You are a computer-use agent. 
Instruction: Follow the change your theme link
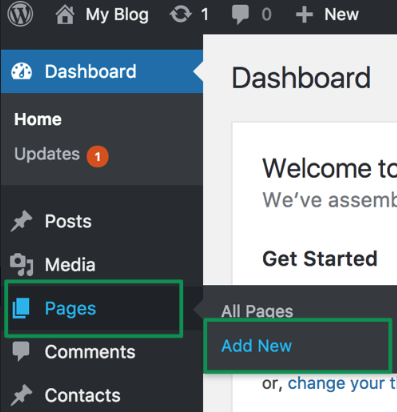(342, 384)
